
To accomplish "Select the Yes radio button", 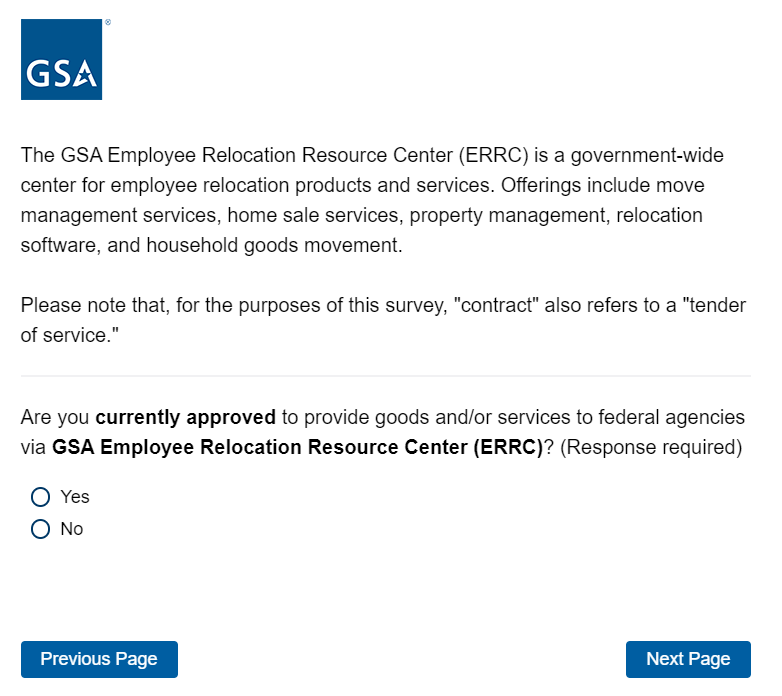I will pyautogui.click(x=40, y=497).
